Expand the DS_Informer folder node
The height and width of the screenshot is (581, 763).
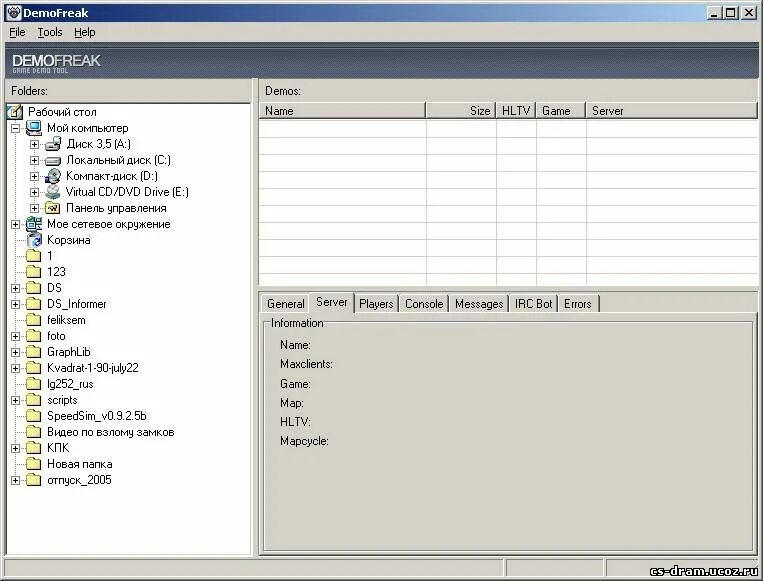point(16,305)
